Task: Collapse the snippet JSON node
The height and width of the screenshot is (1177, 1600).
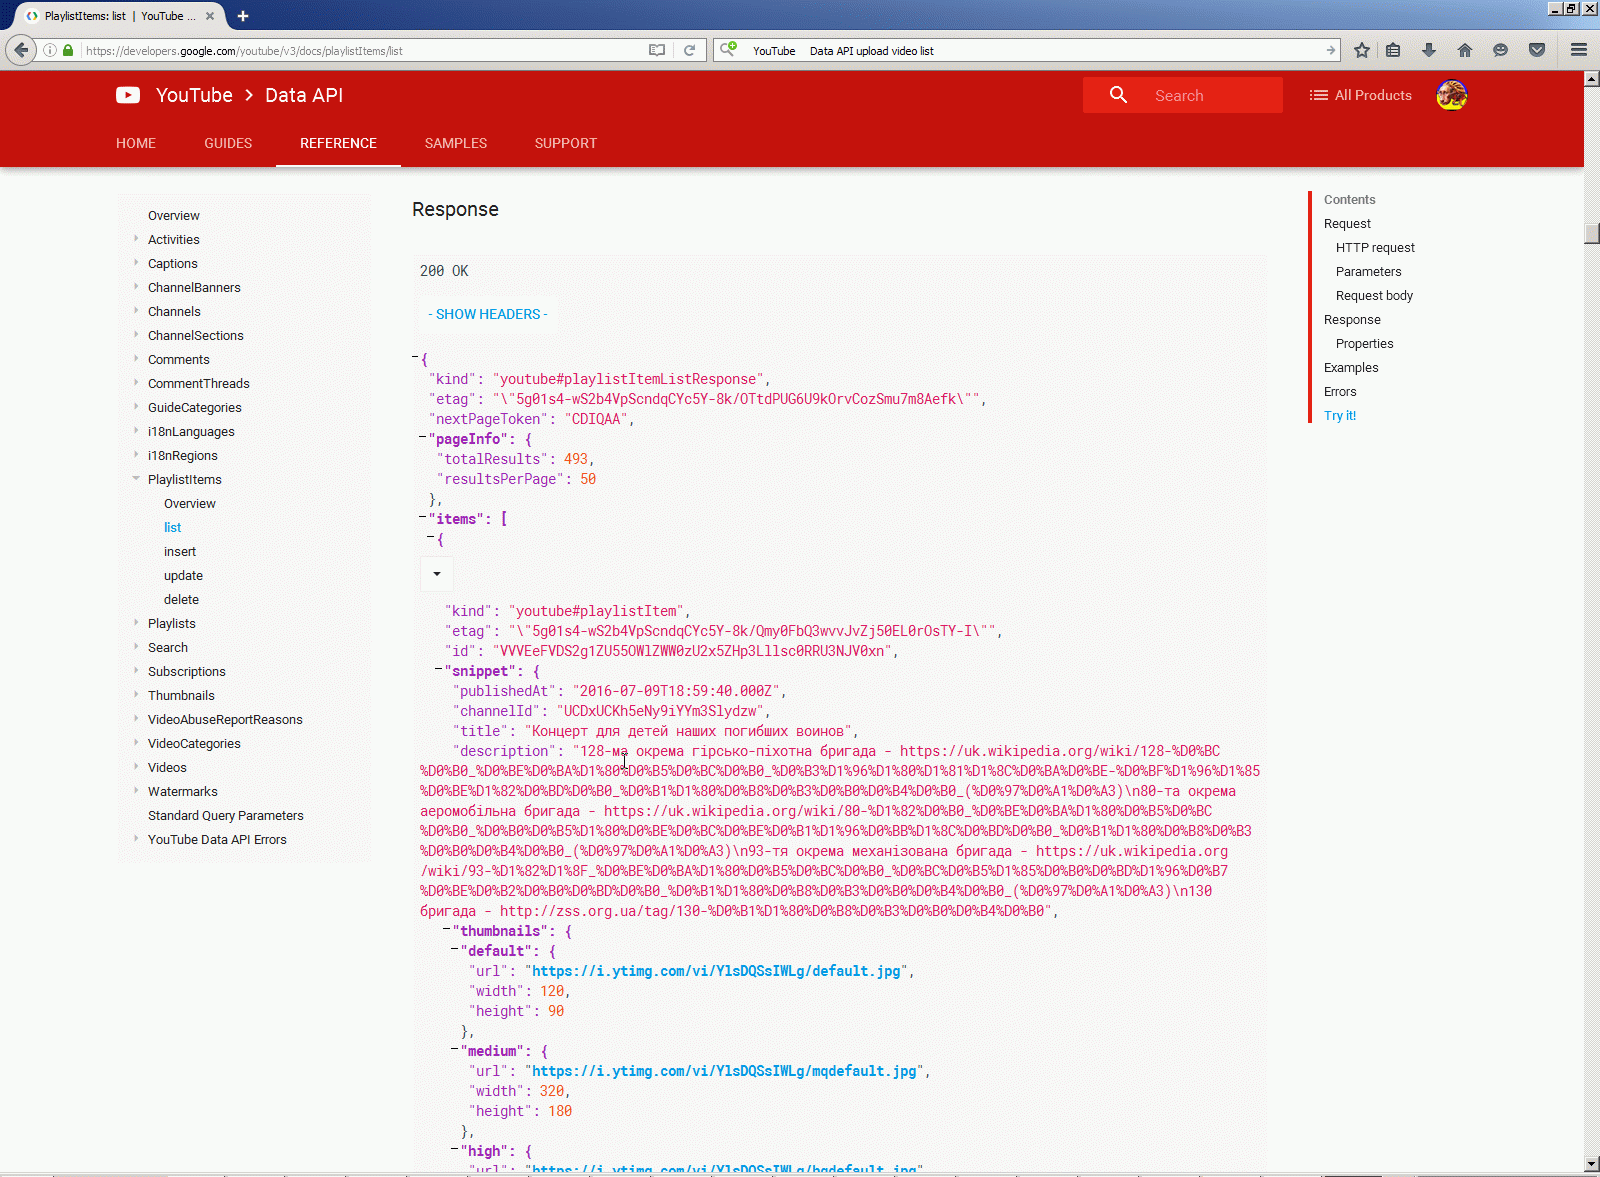Action: pos(439,669)
